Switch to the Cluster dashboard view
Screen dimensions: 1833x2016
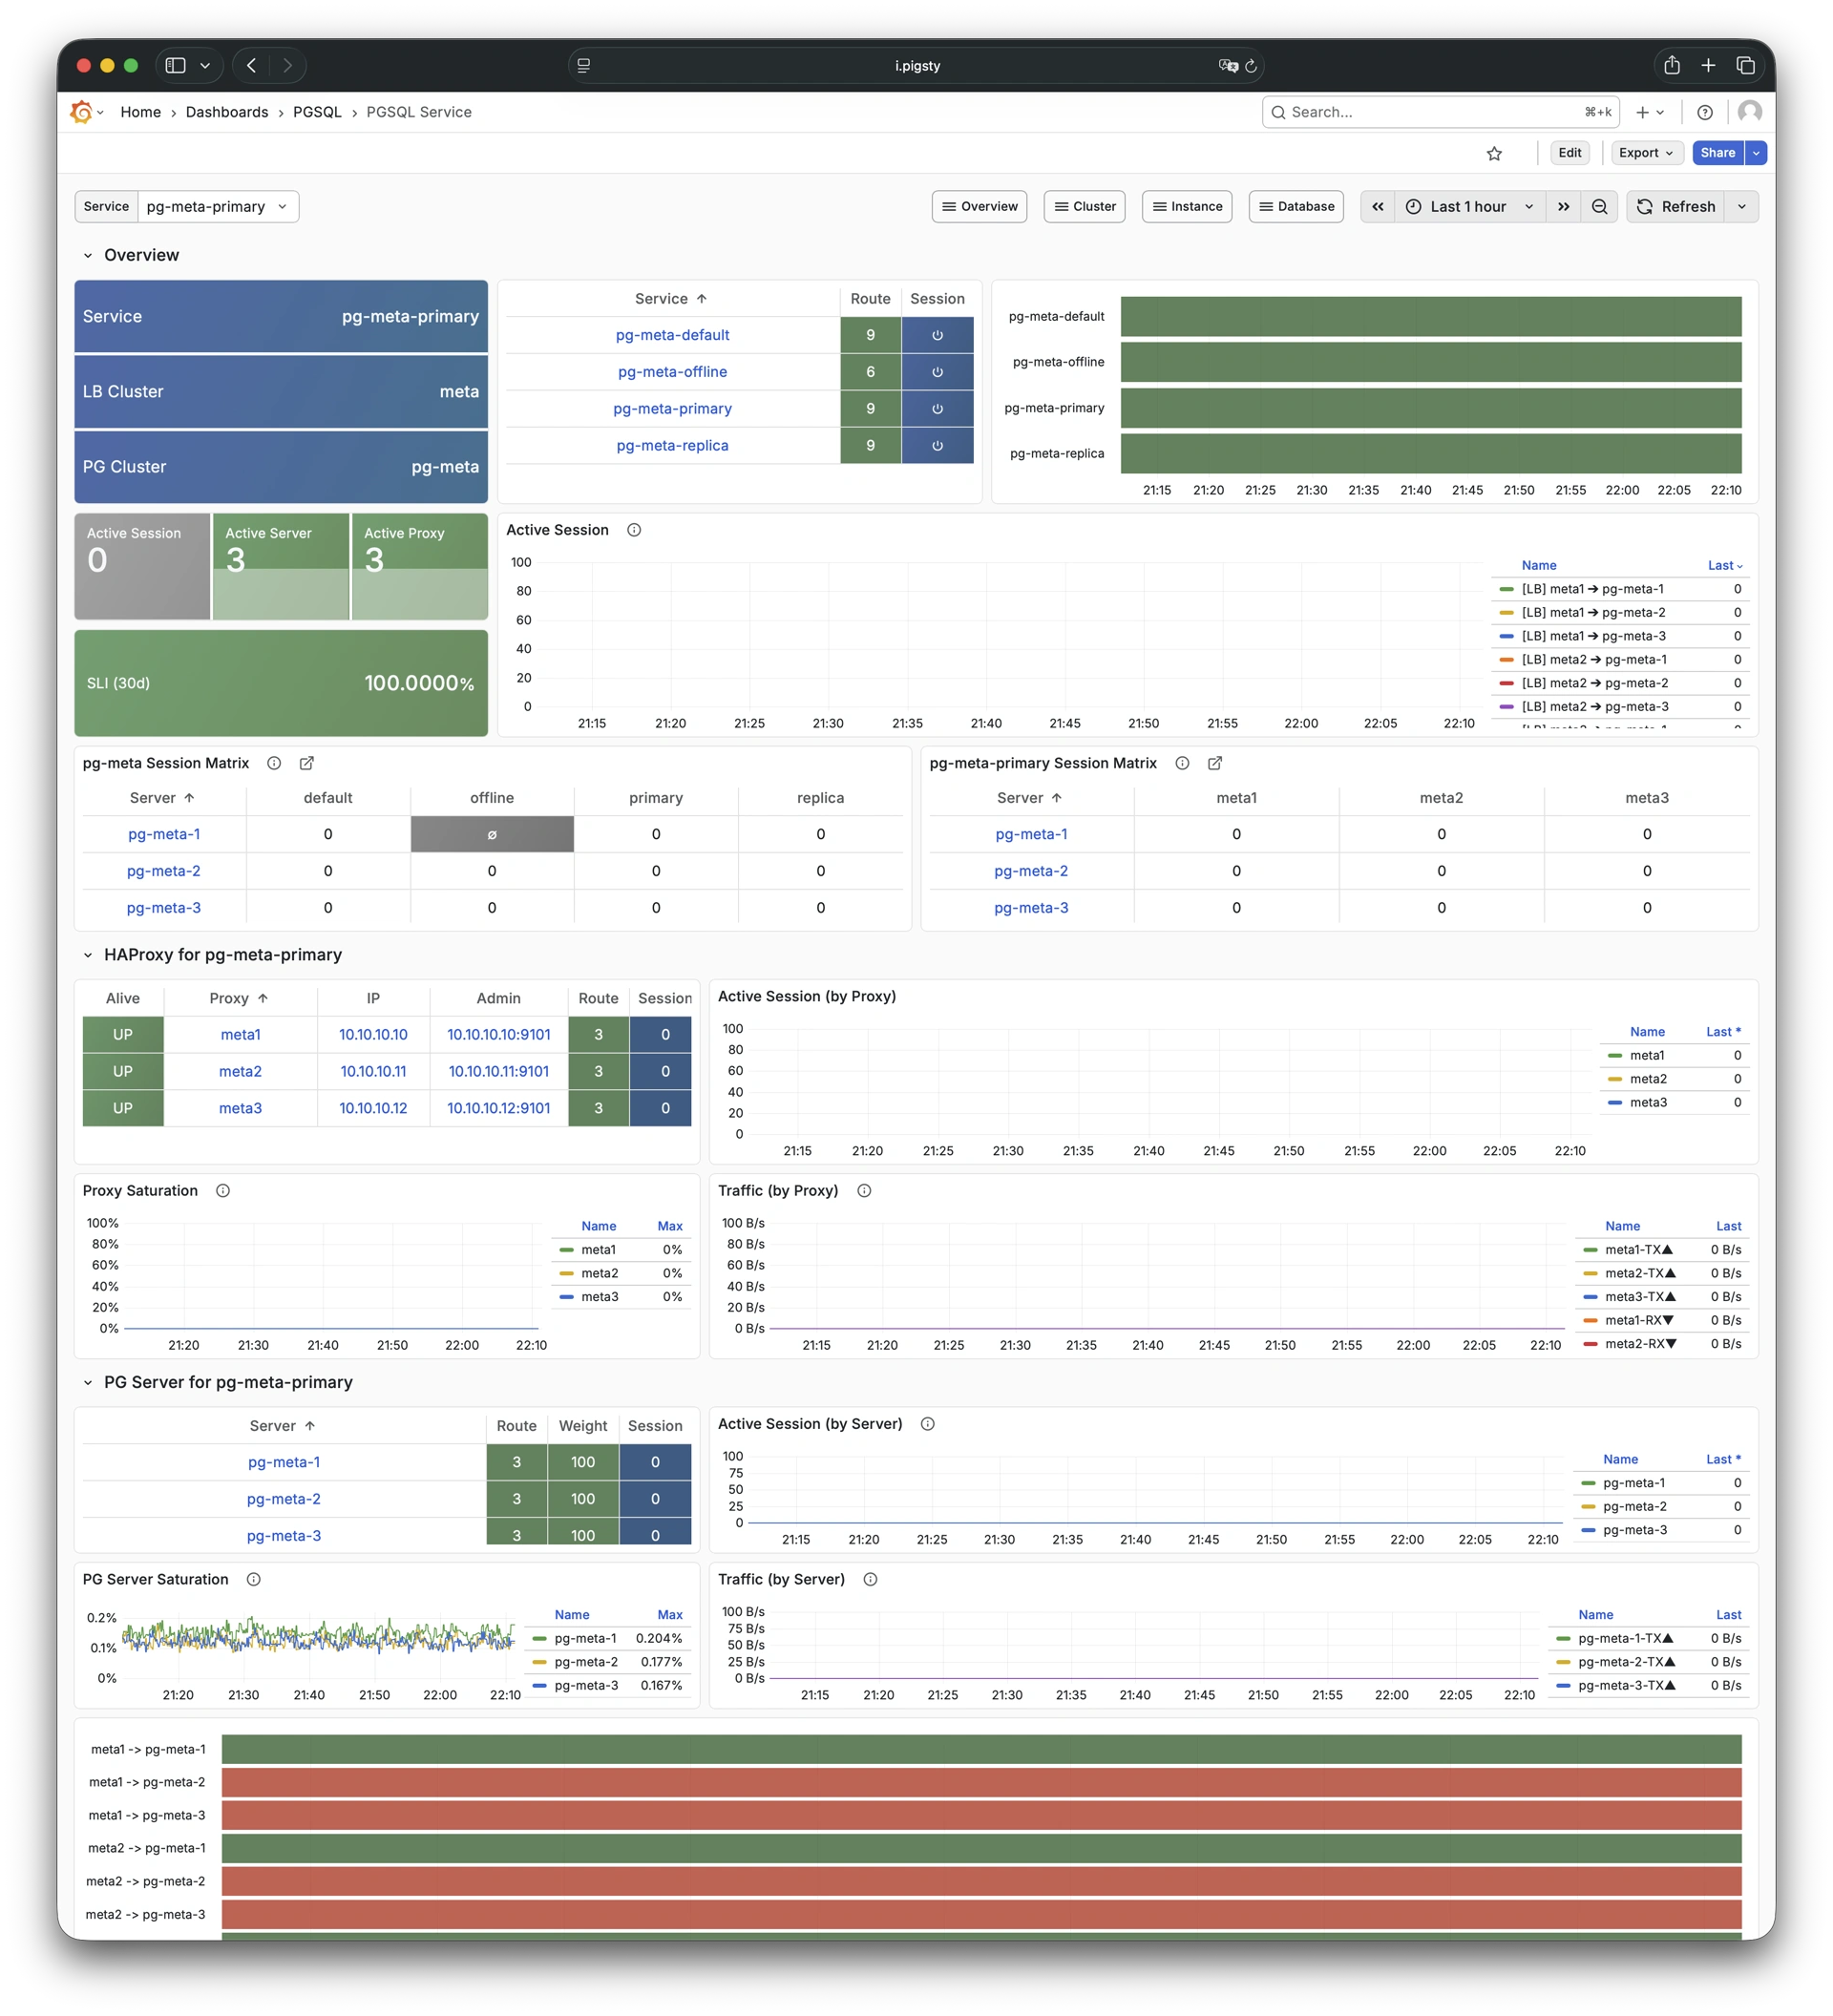coord(1085,206)
